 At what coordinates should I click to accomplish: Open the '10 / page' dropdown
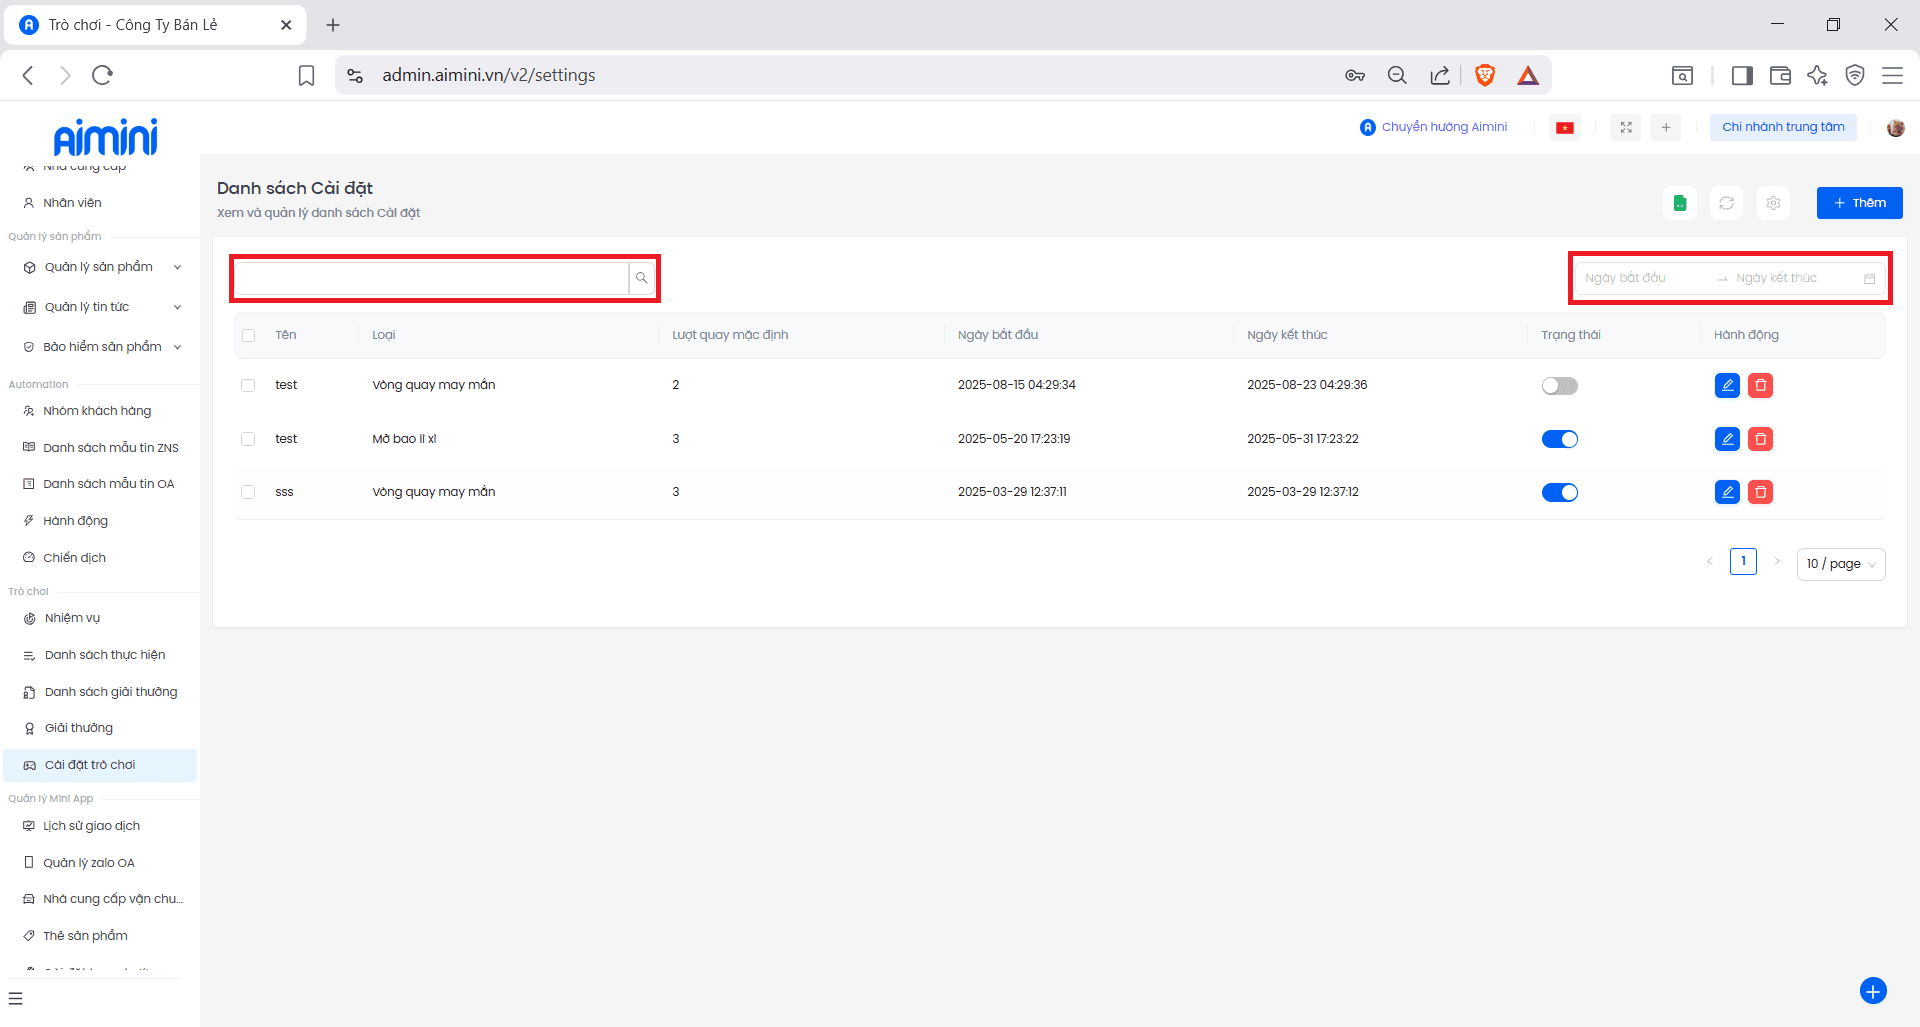tap(1840, 564)
